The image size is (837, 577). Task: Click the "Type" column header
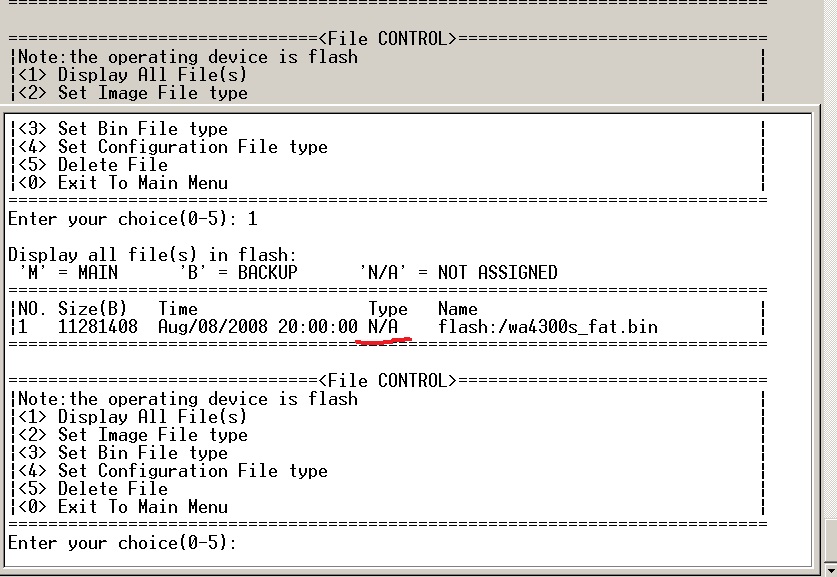[387, 309]
